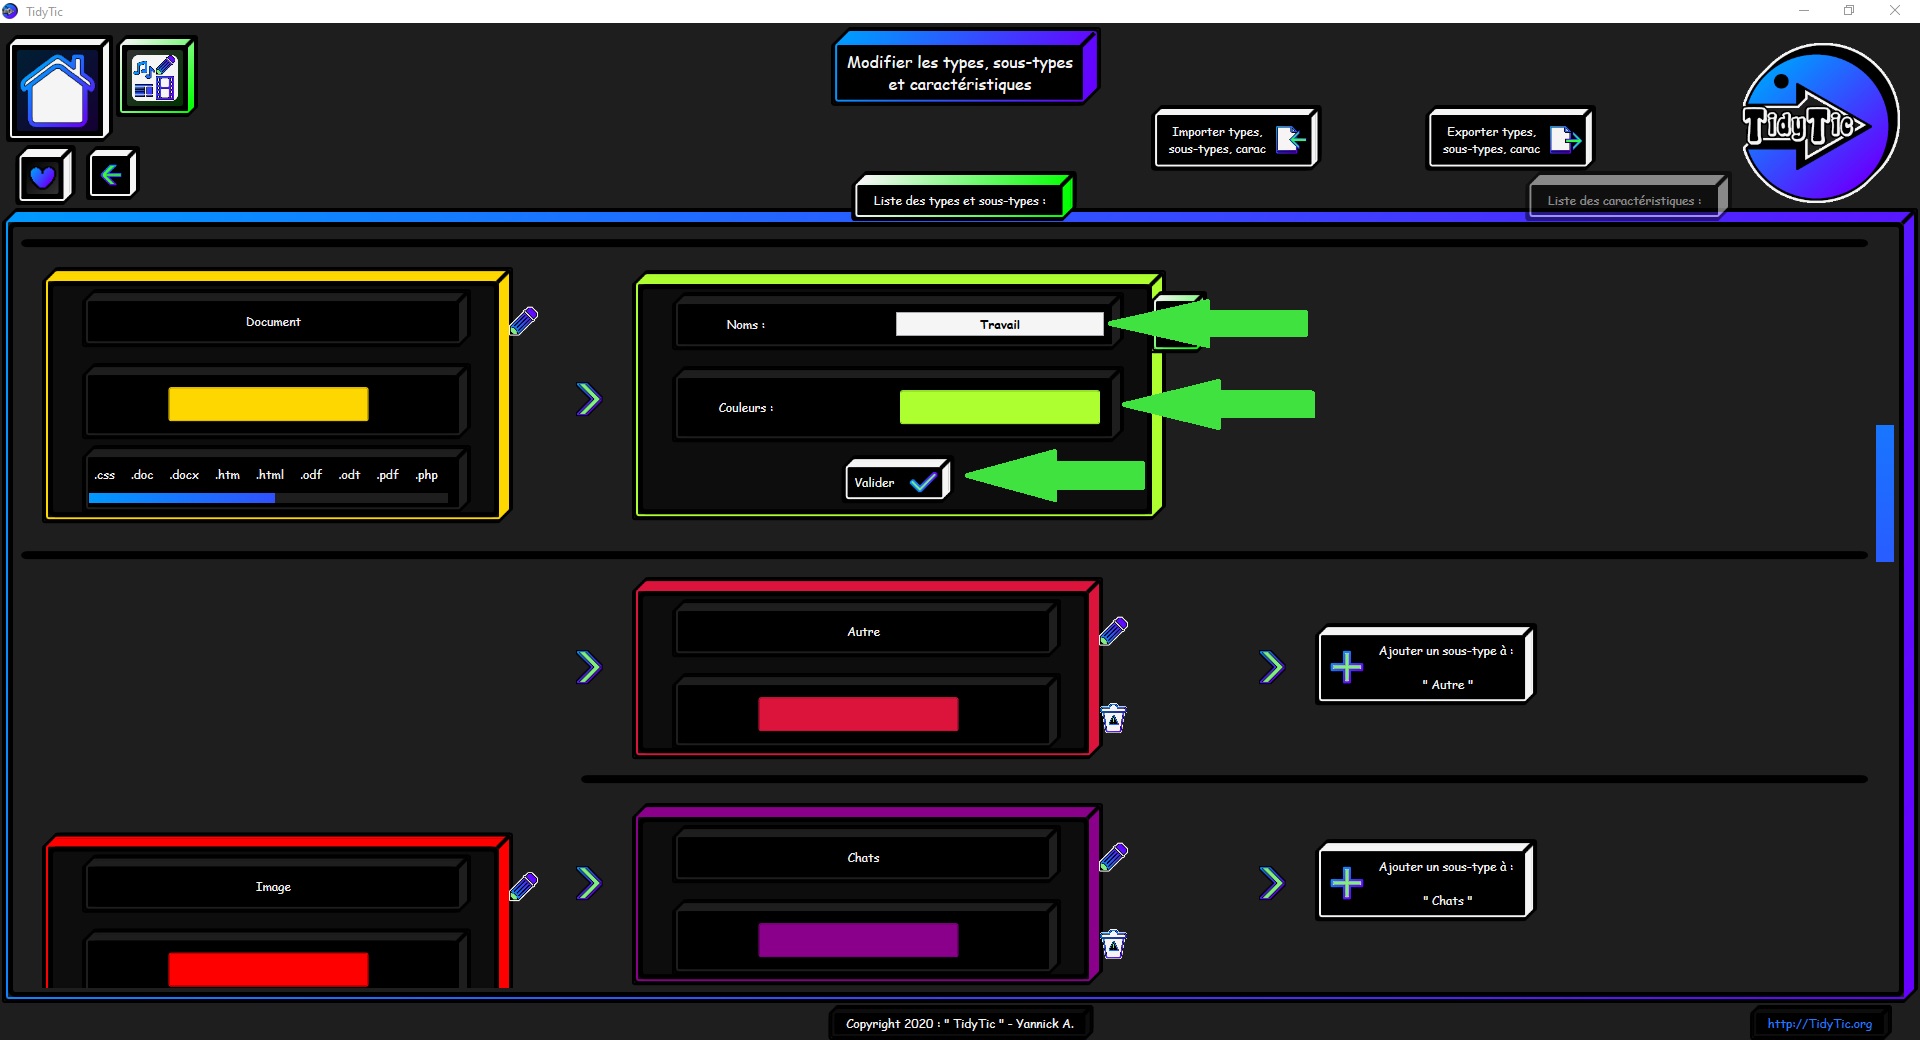Viewport: 1920px width, 1040px height.
Task: Click the .odt extension label
Action: point(349,475)
